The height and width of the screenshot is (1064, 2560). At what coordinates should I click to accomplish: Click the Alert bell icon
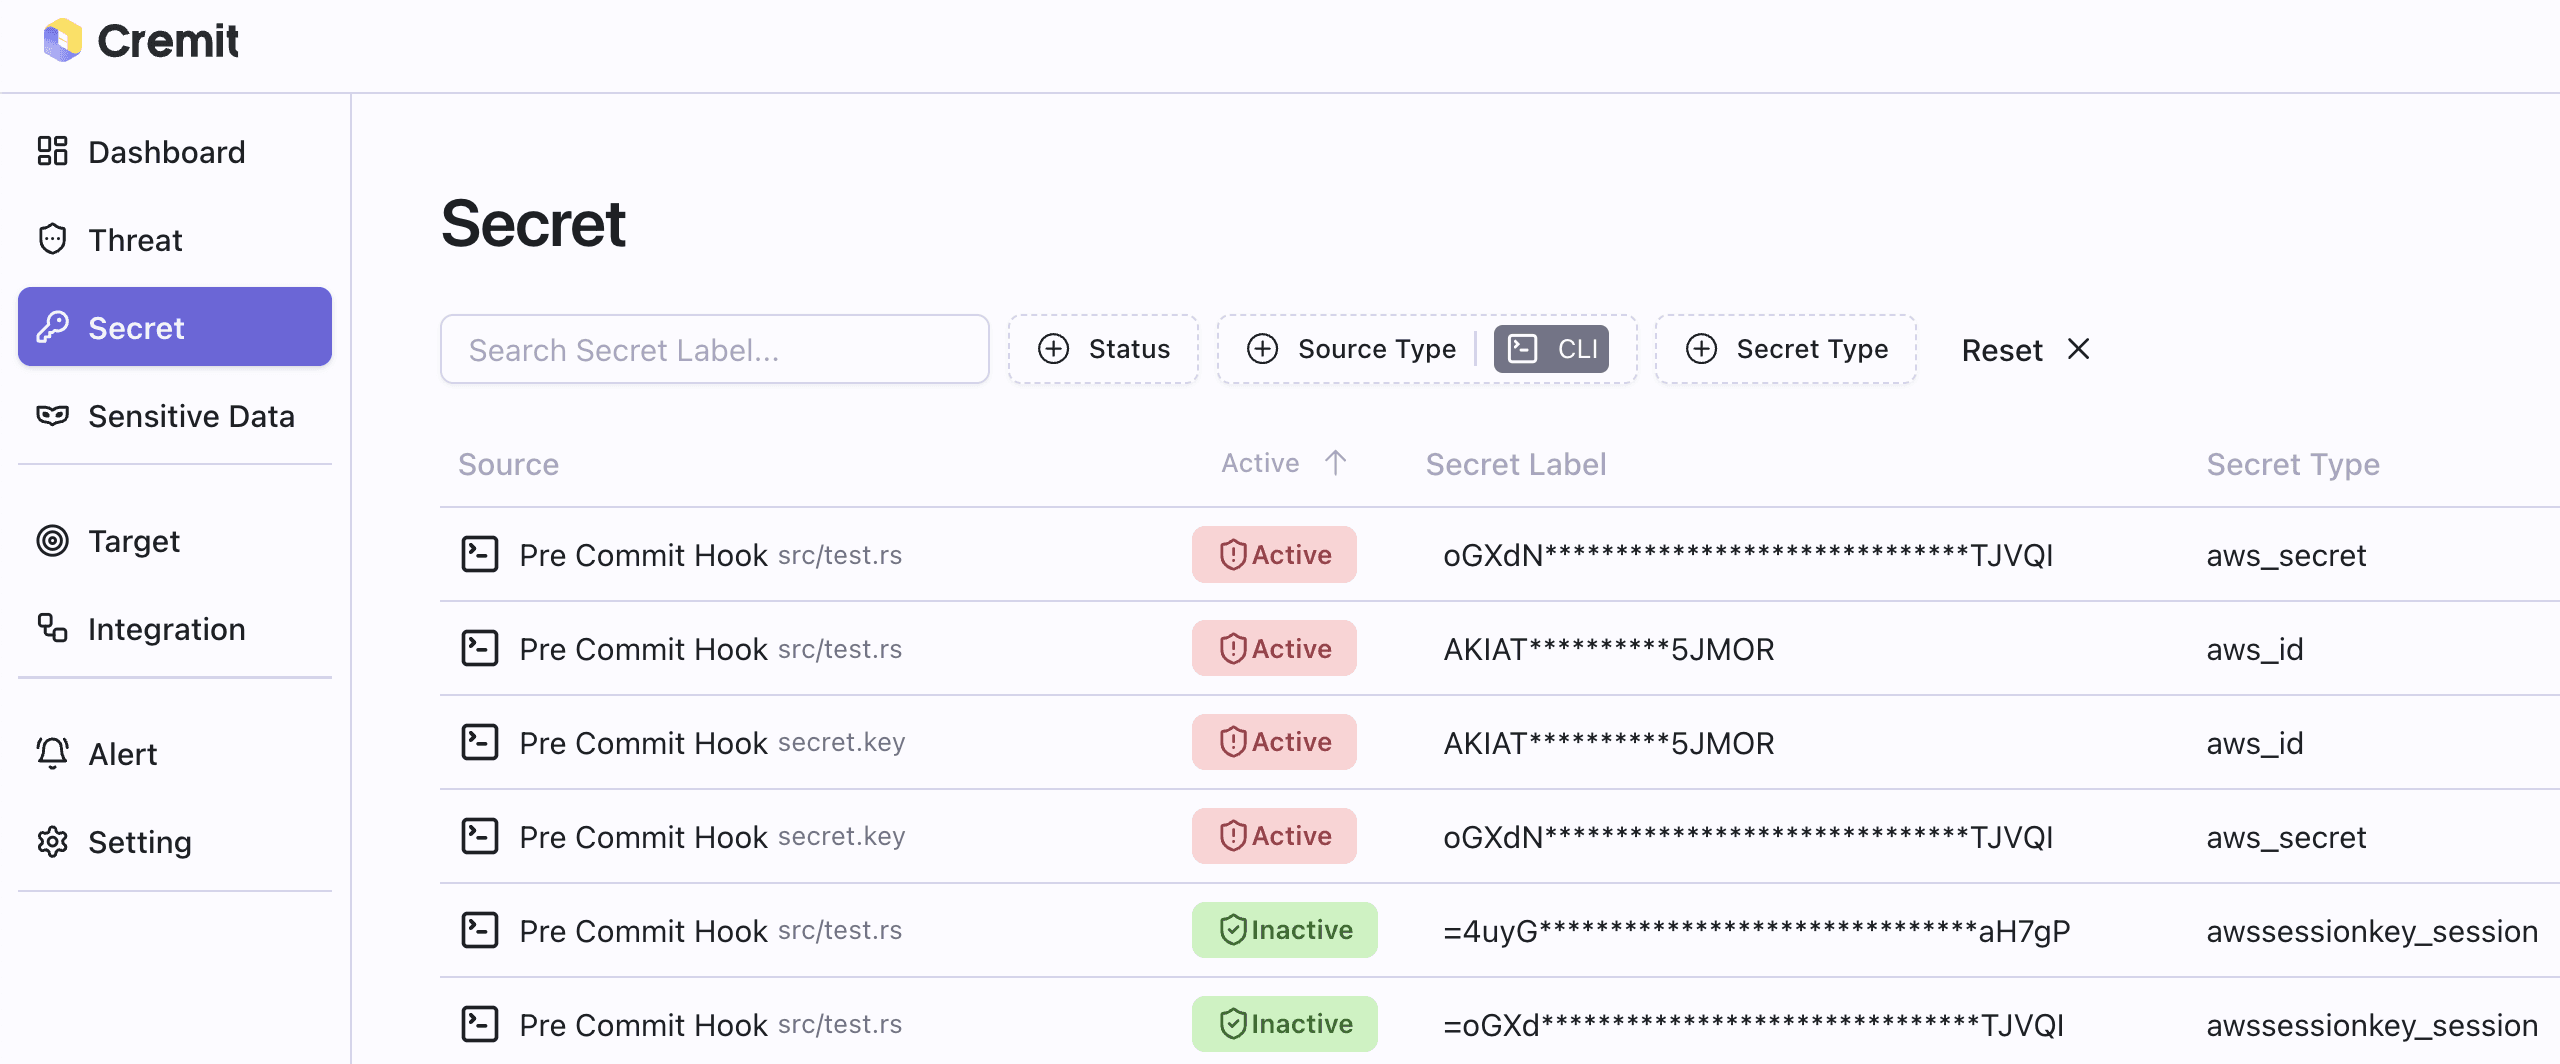(x=52, y=753)
